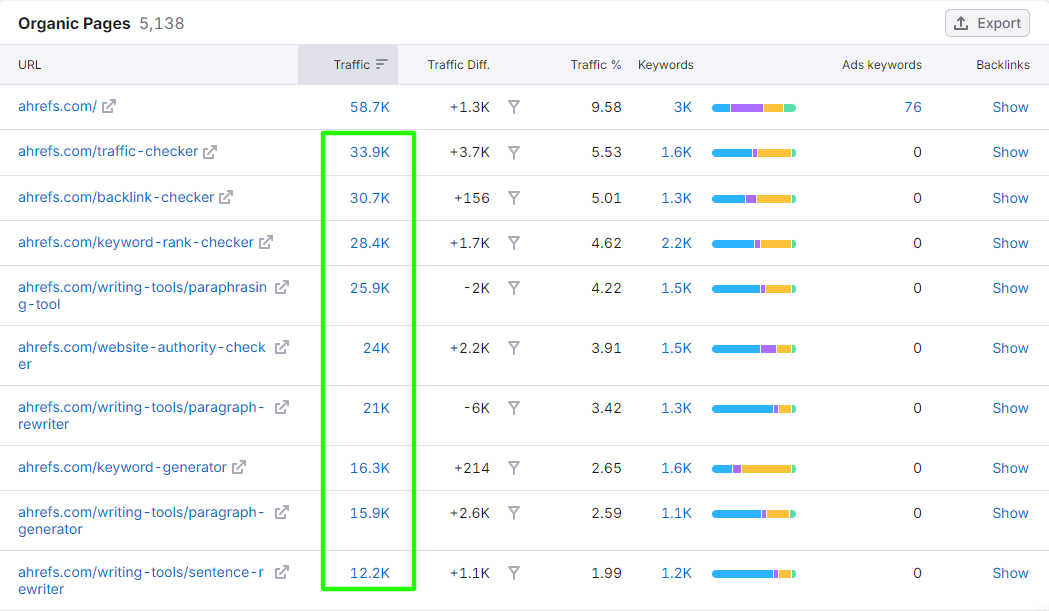Screen dimensions: 1049x611
Task: Click the 3K keywords value
Action: point(683,107)
